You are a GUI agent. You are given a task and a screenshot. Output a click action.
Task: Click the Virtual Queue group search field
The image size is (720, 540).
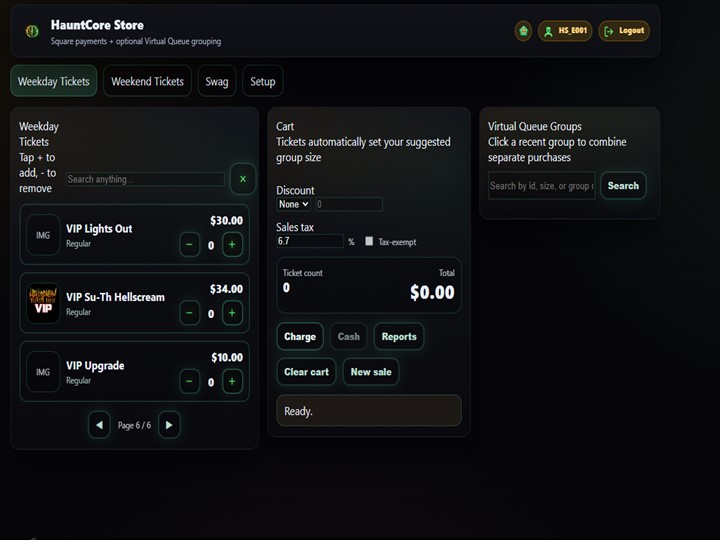point(542,186)
